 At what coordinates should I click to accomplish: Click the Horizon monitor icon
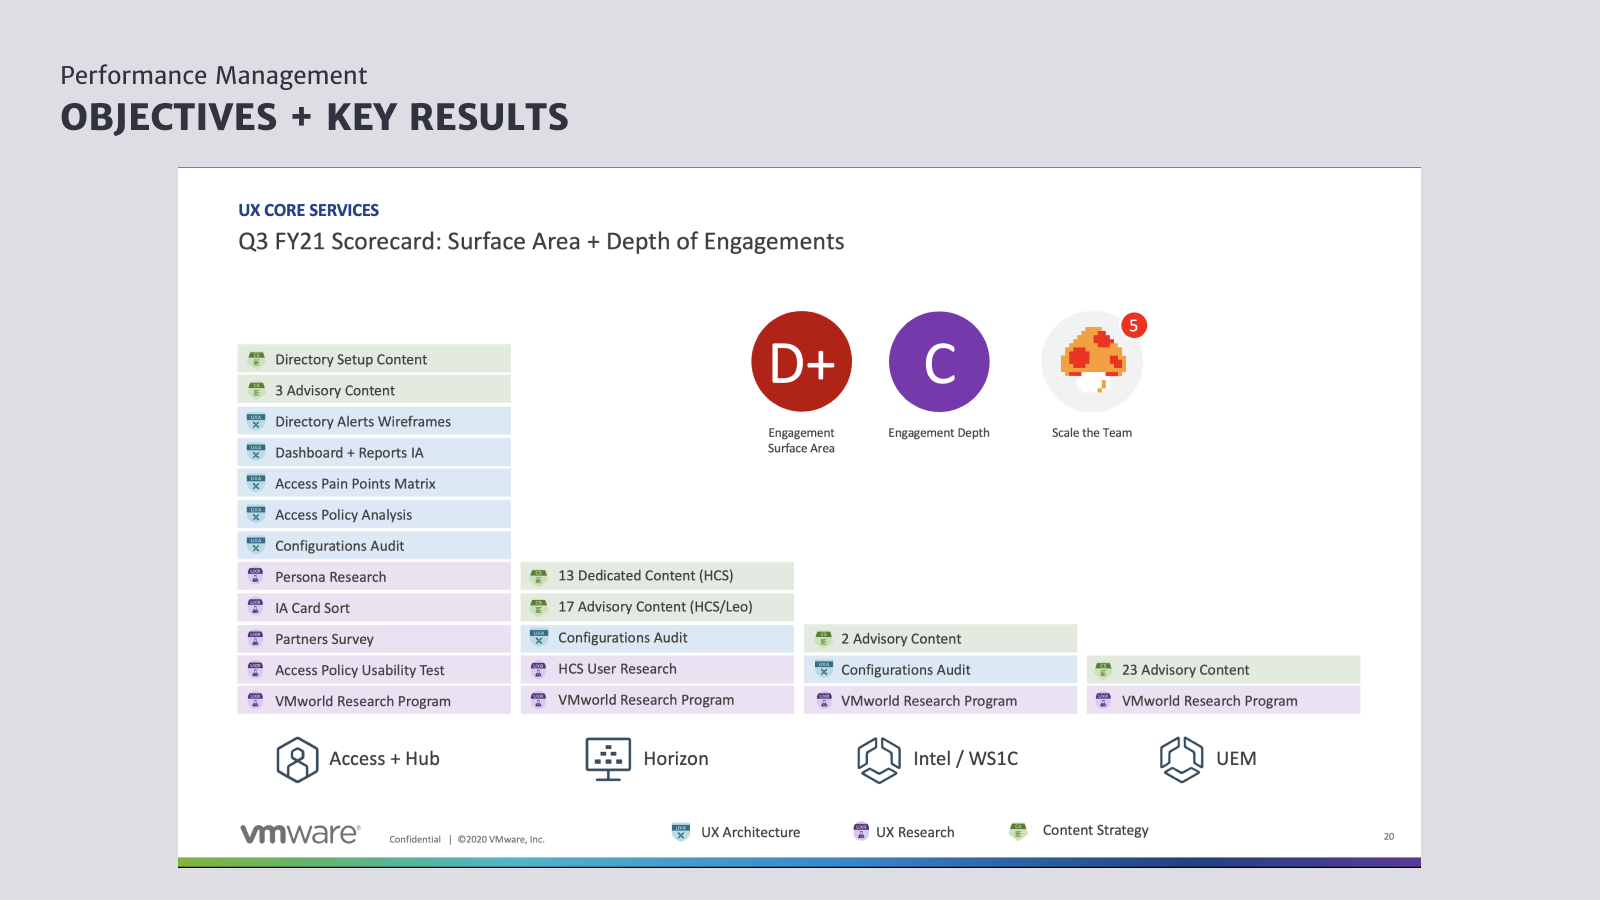[x=608, y=759]
